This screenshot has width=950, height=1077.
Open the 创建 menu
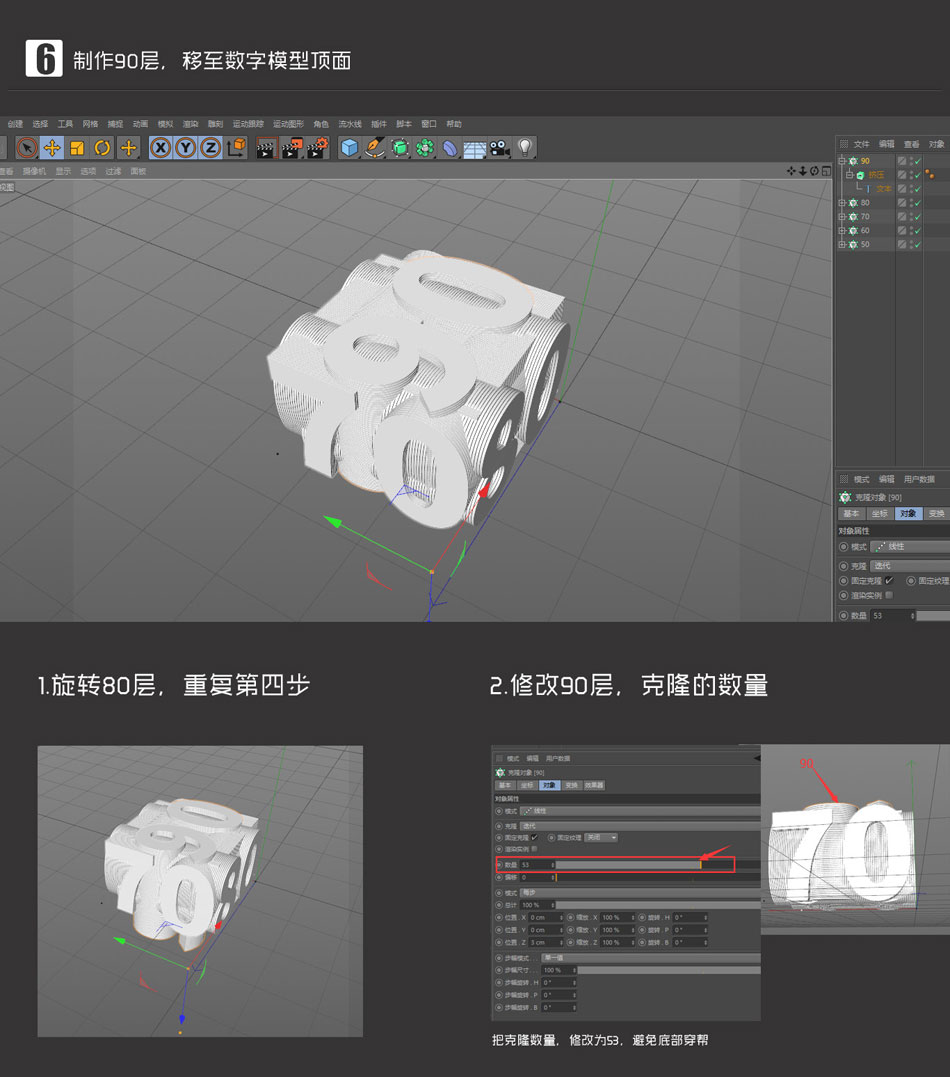(x=15, y=124)
